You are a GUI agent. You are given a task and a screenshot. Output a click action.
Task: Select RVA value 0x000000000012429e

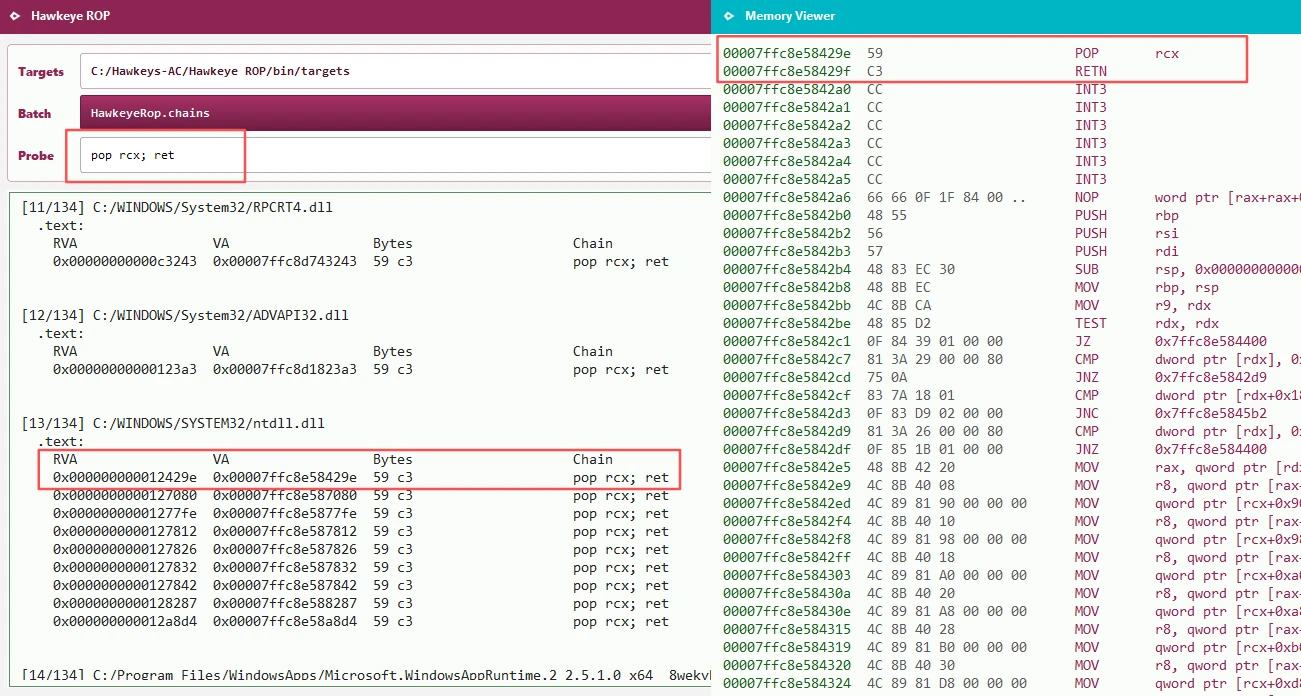pyautogui.click(x=125, y=478)
